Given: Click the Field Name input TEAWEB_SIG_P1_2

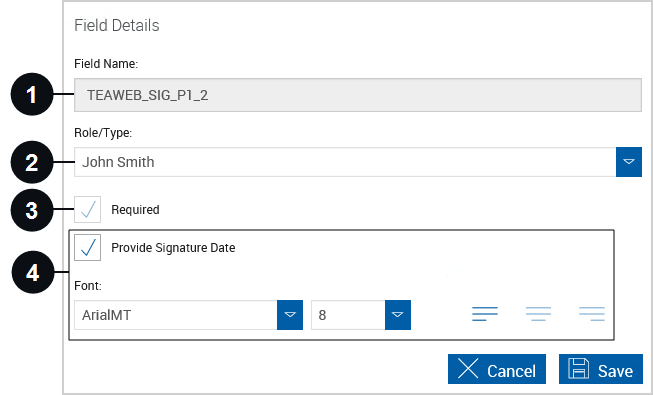Looking at the screenshot, I should [358, 95].
